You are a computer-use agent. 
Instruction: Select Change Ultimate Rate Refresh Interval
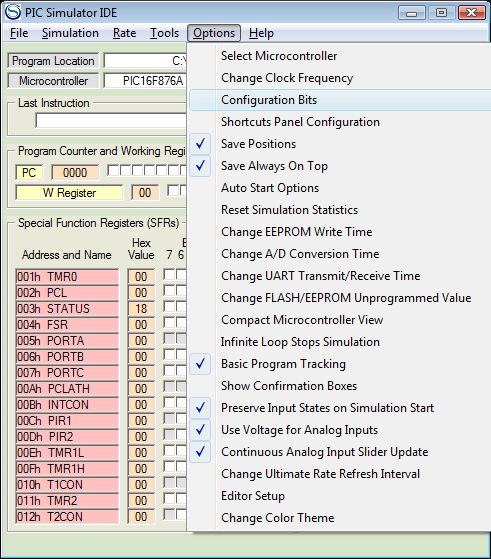340,474
